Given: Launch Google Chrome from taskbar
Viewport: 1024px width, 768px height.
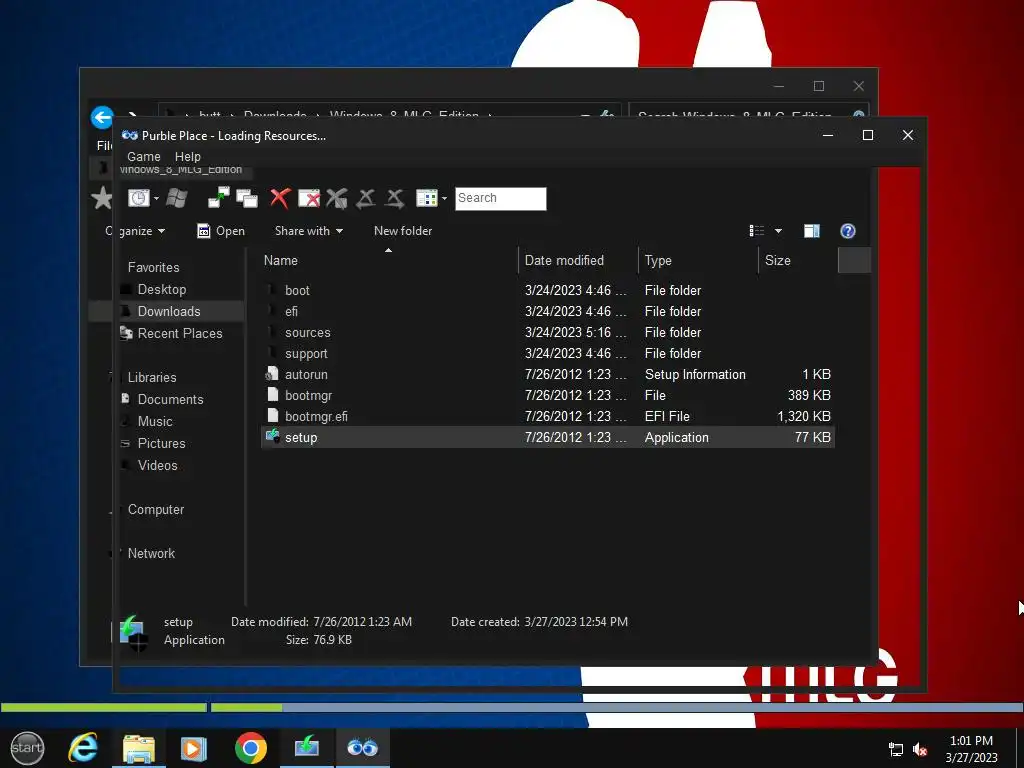Looking at the screenshot, I should (x=251, y=748).
